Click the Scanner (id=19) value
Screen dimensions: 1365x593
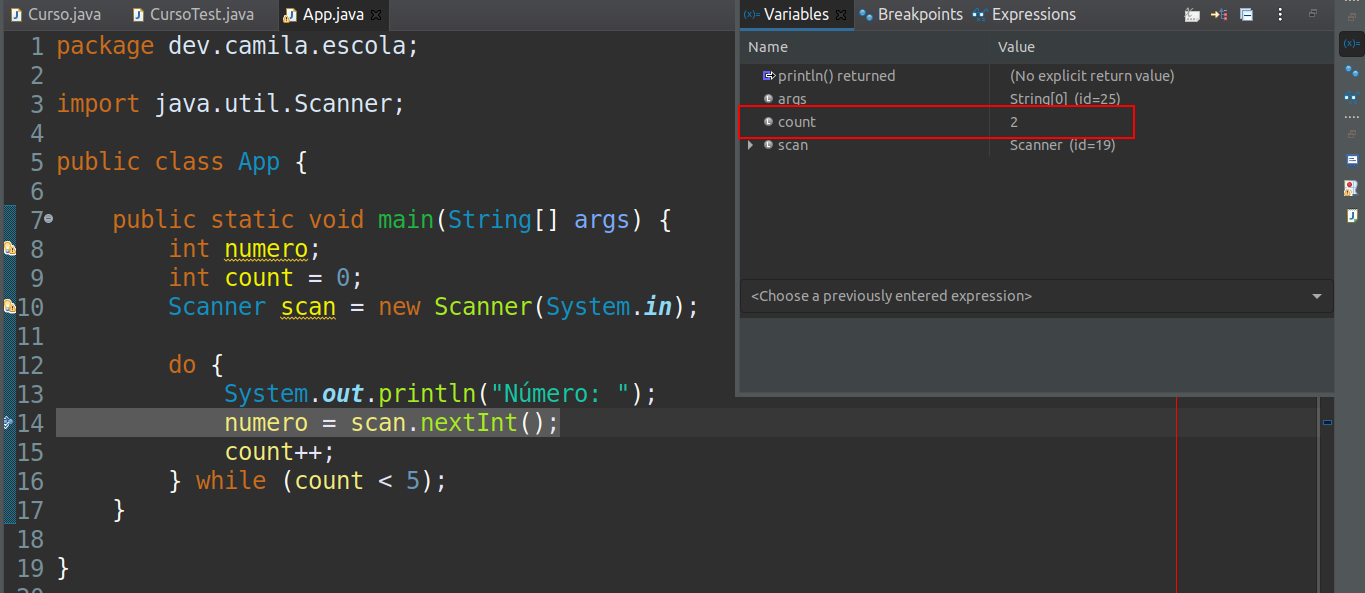pyautogui.click(x=1062, y=145)
